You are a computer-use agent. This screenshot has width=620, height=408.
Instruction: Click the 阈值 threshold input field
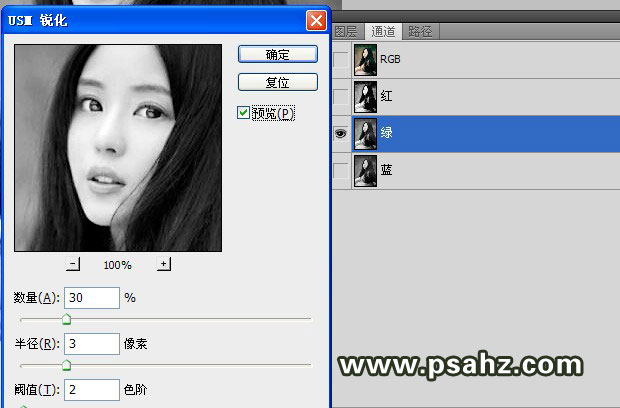(91, 388)
